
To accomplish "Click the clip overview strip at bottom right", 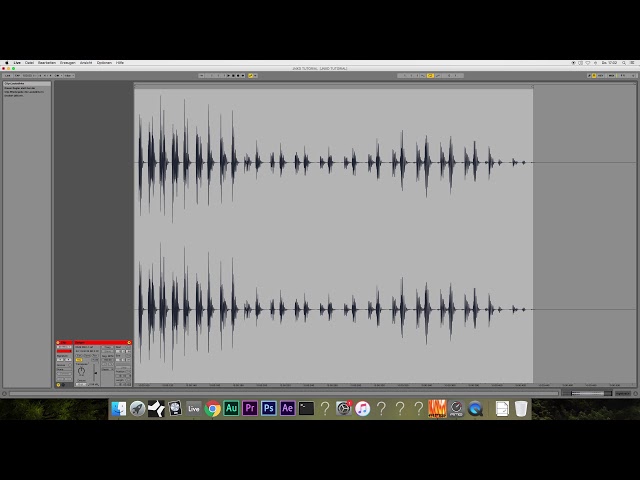I will (x=587, y=393).
